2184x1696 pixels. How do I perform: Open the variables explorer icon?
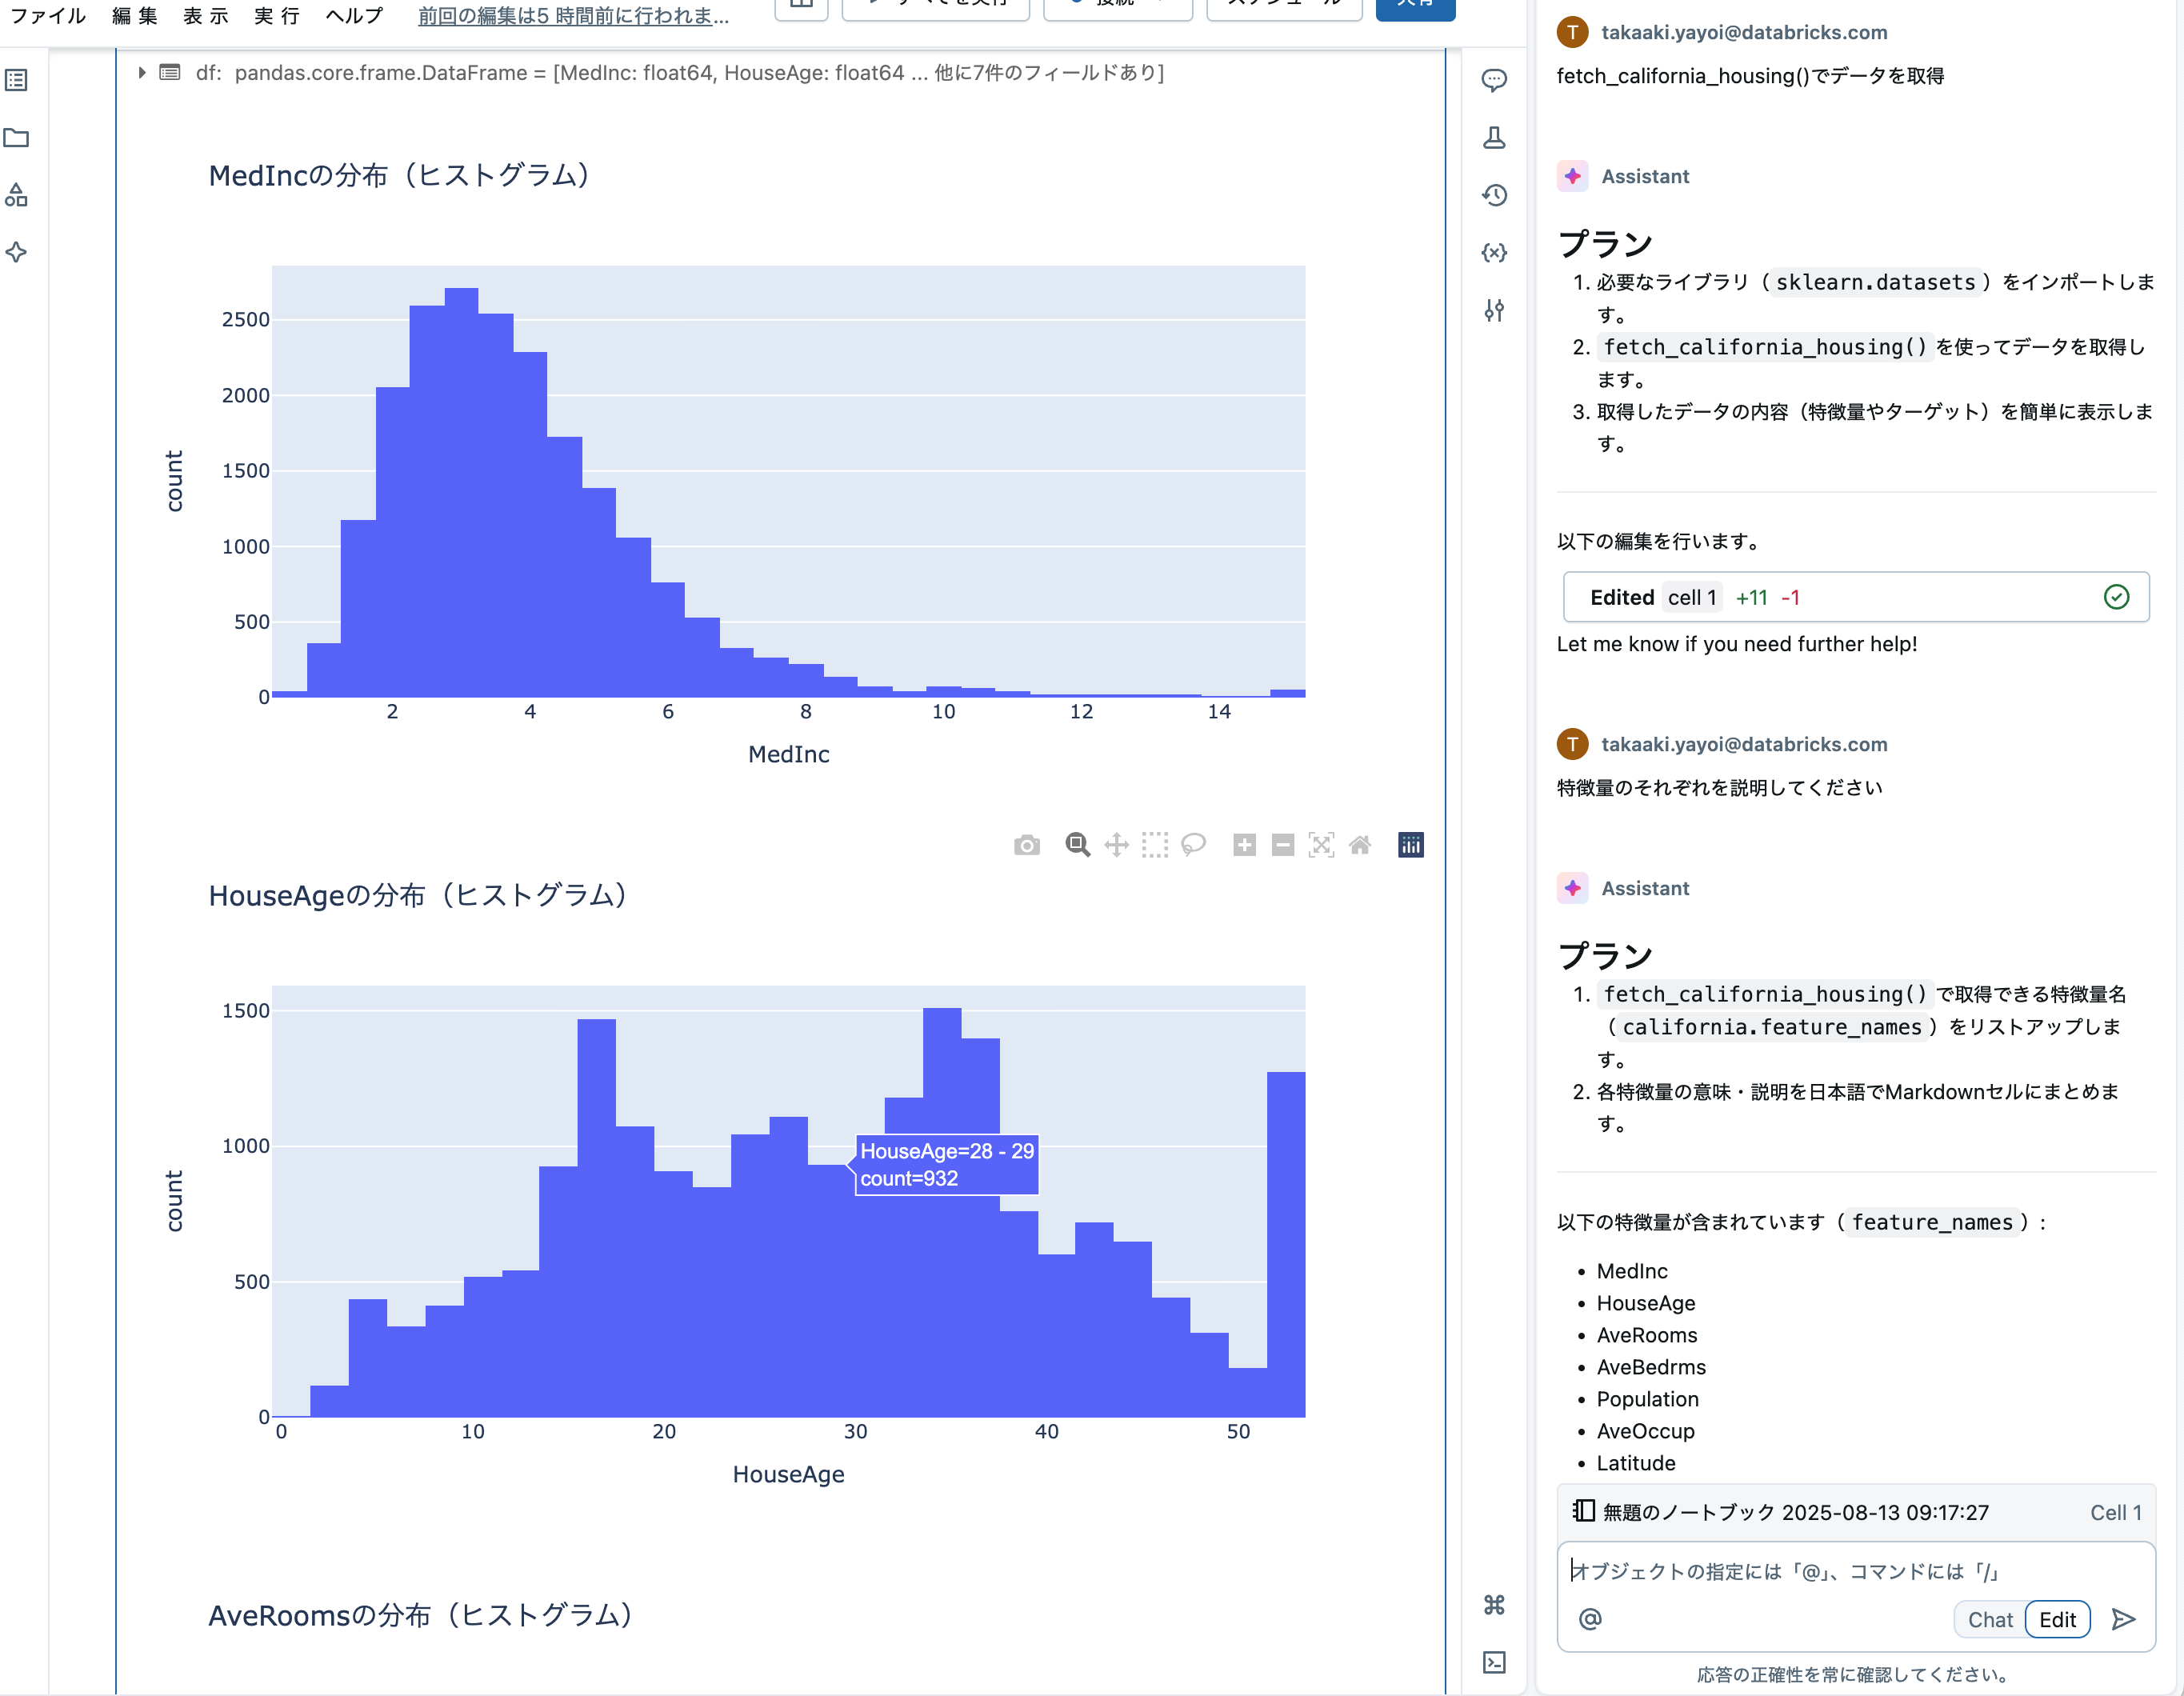point(1494,252)
